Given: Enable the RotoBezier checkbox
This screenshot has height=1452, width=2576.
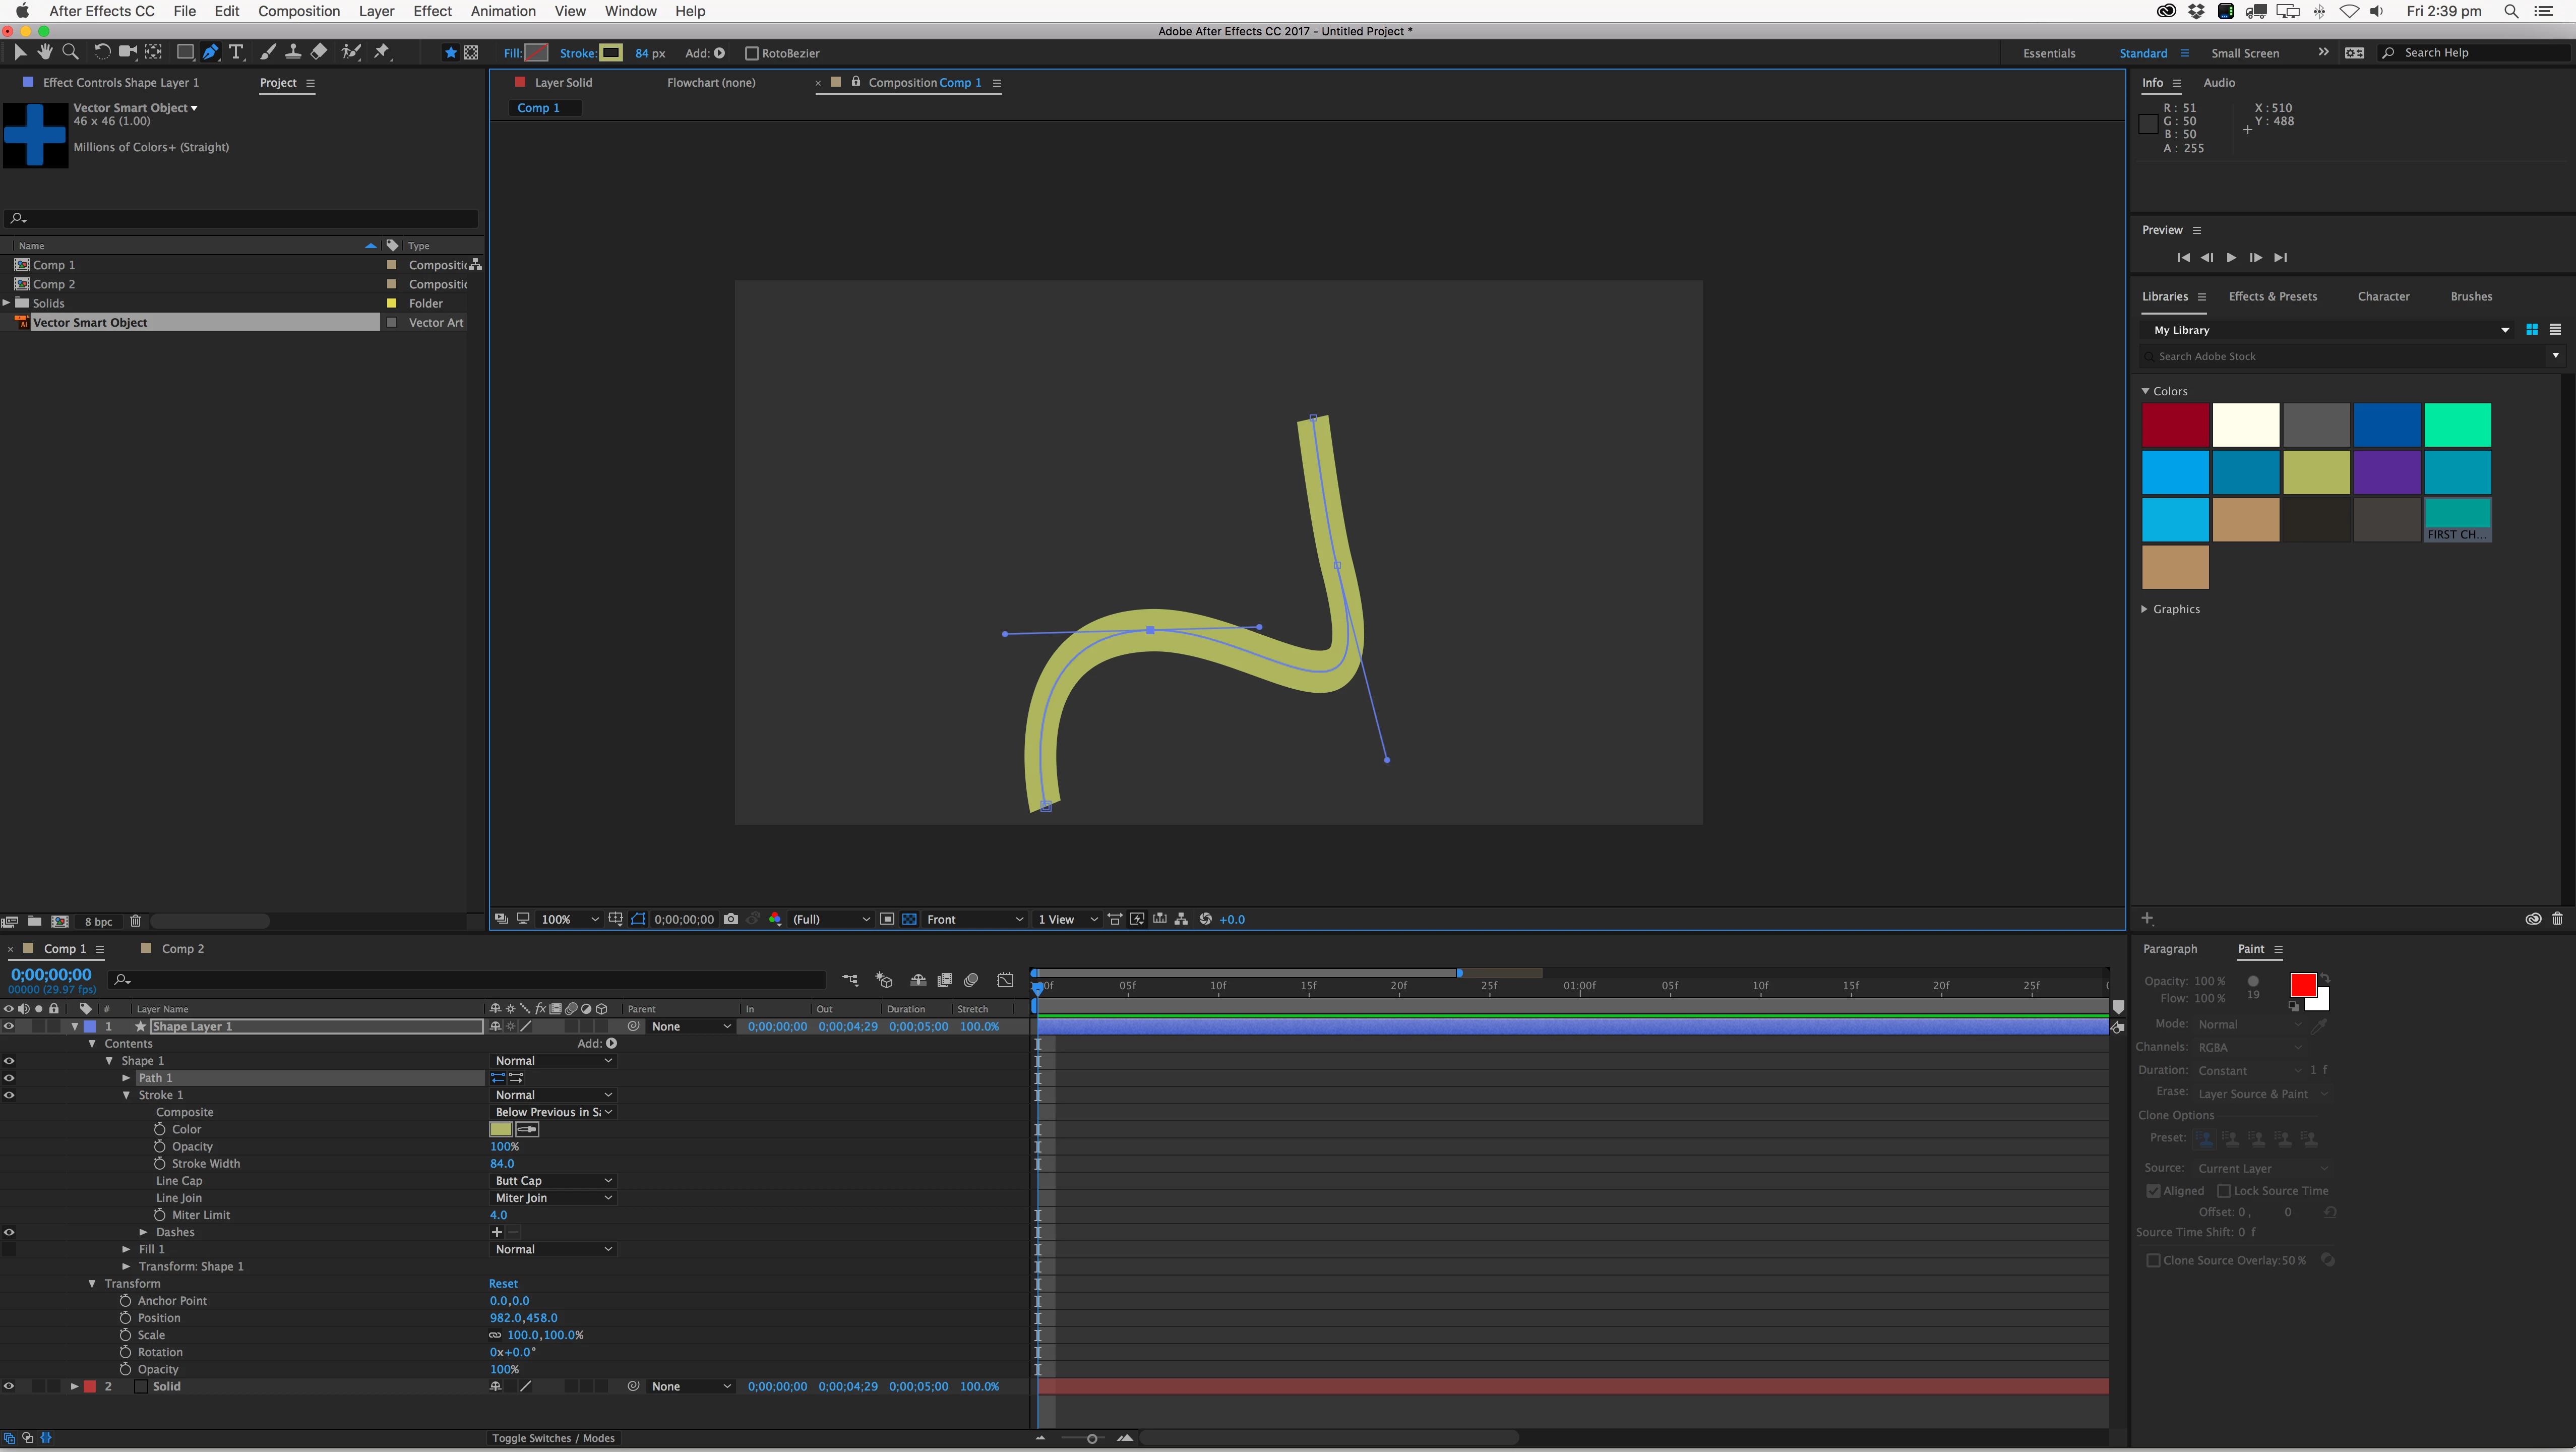Looking at the screenshot, I should coord(752,53).
